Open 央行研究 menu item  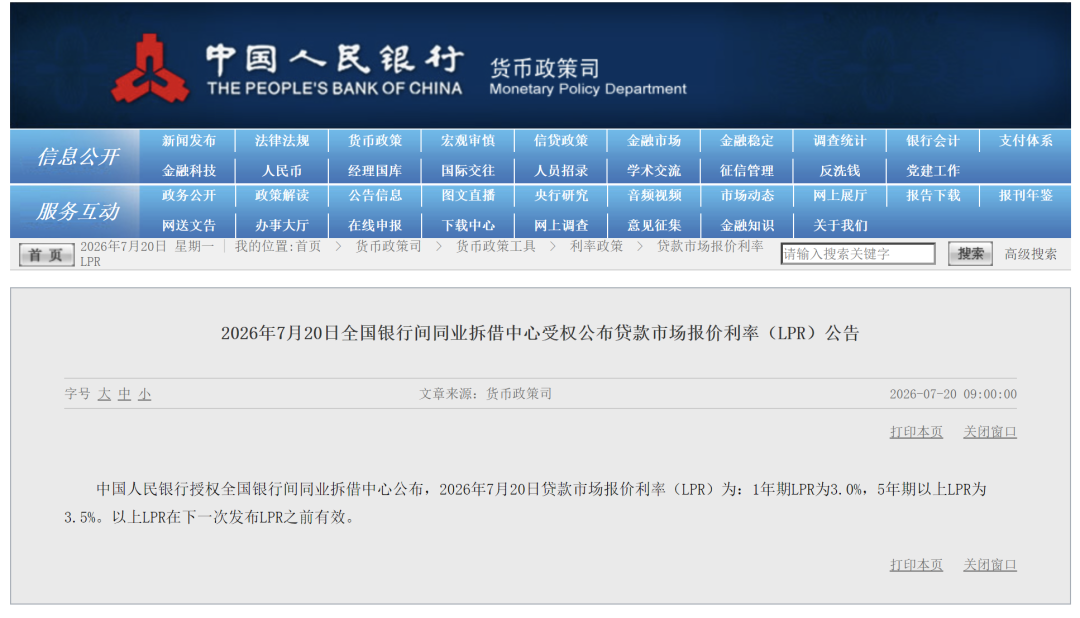point(561,196)
